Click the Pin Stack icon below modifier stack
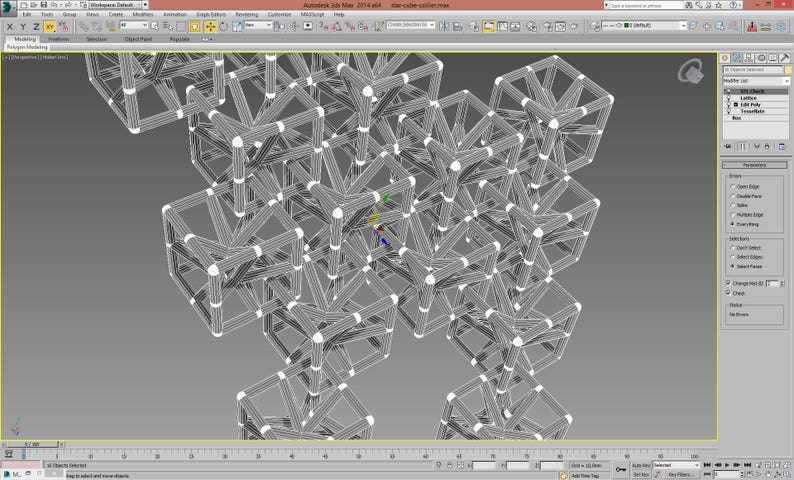The width and height of the screenshot is (794, 480). pyautogui.click(x=728, y=146)
